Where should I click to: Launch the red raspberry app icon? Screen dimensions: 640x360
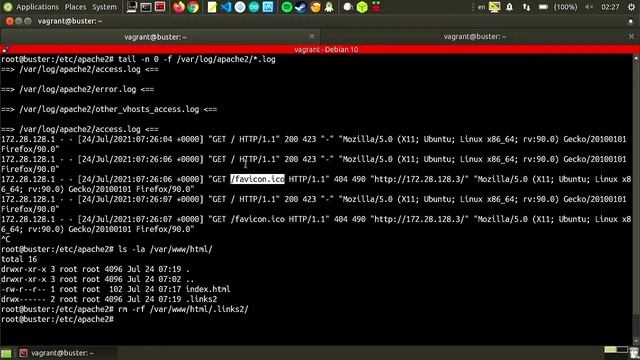(x=376, y=7)
